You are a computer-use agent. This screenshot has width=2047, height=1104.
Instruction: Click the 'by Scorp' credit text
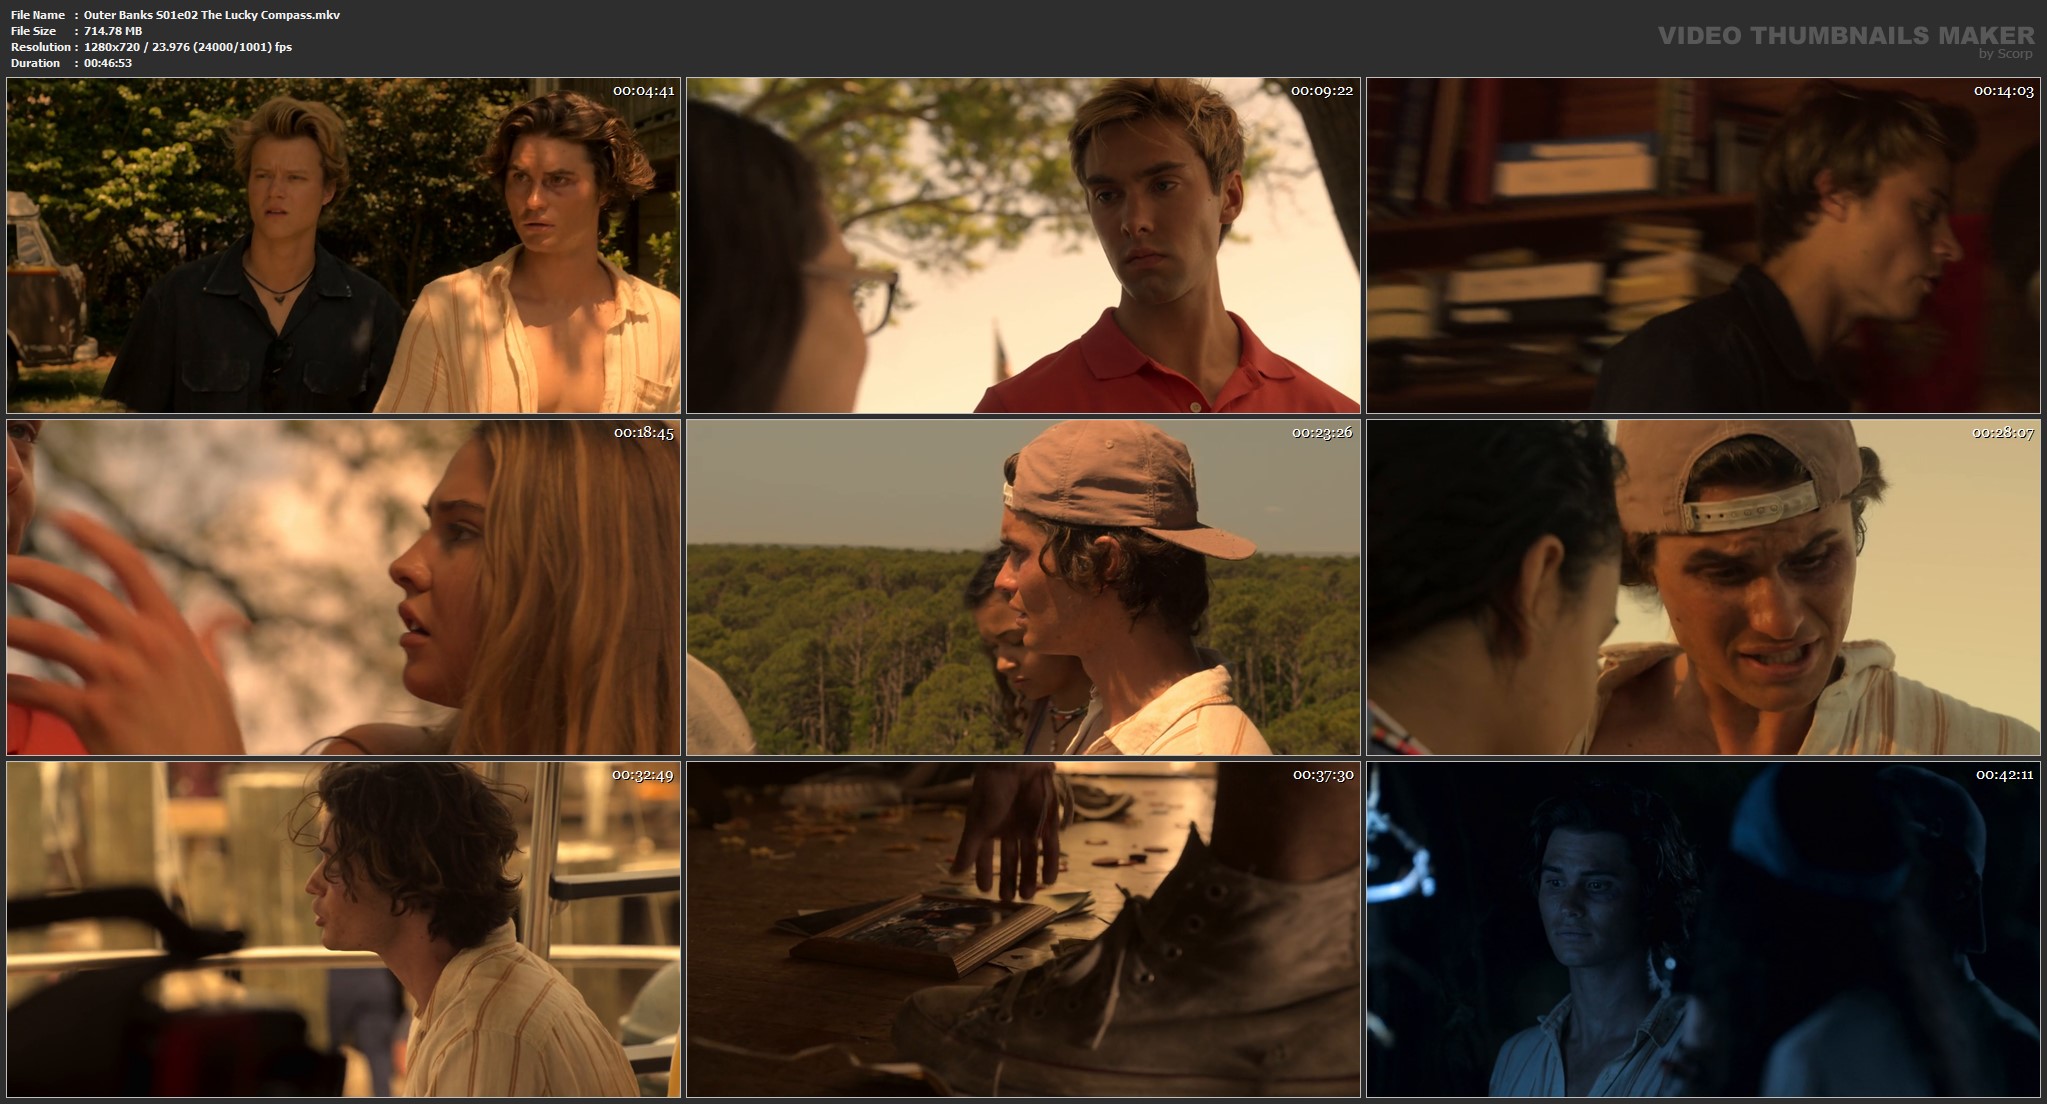(2005, 54)
